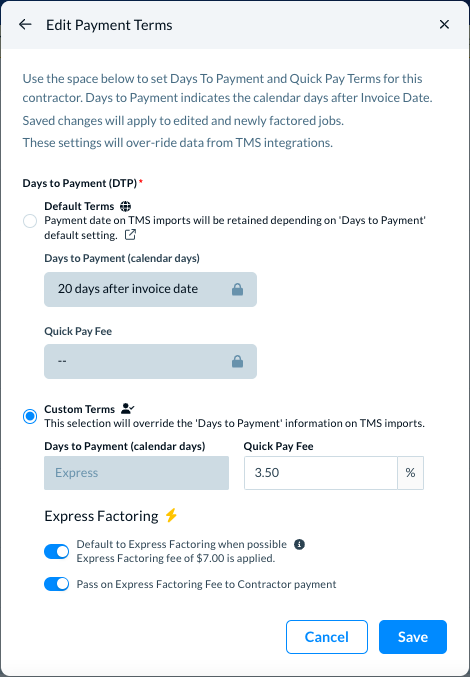Click the locked default Quick Pay Fee box
The height and width of the screenshot is (677, 470).
coord(150,361)
